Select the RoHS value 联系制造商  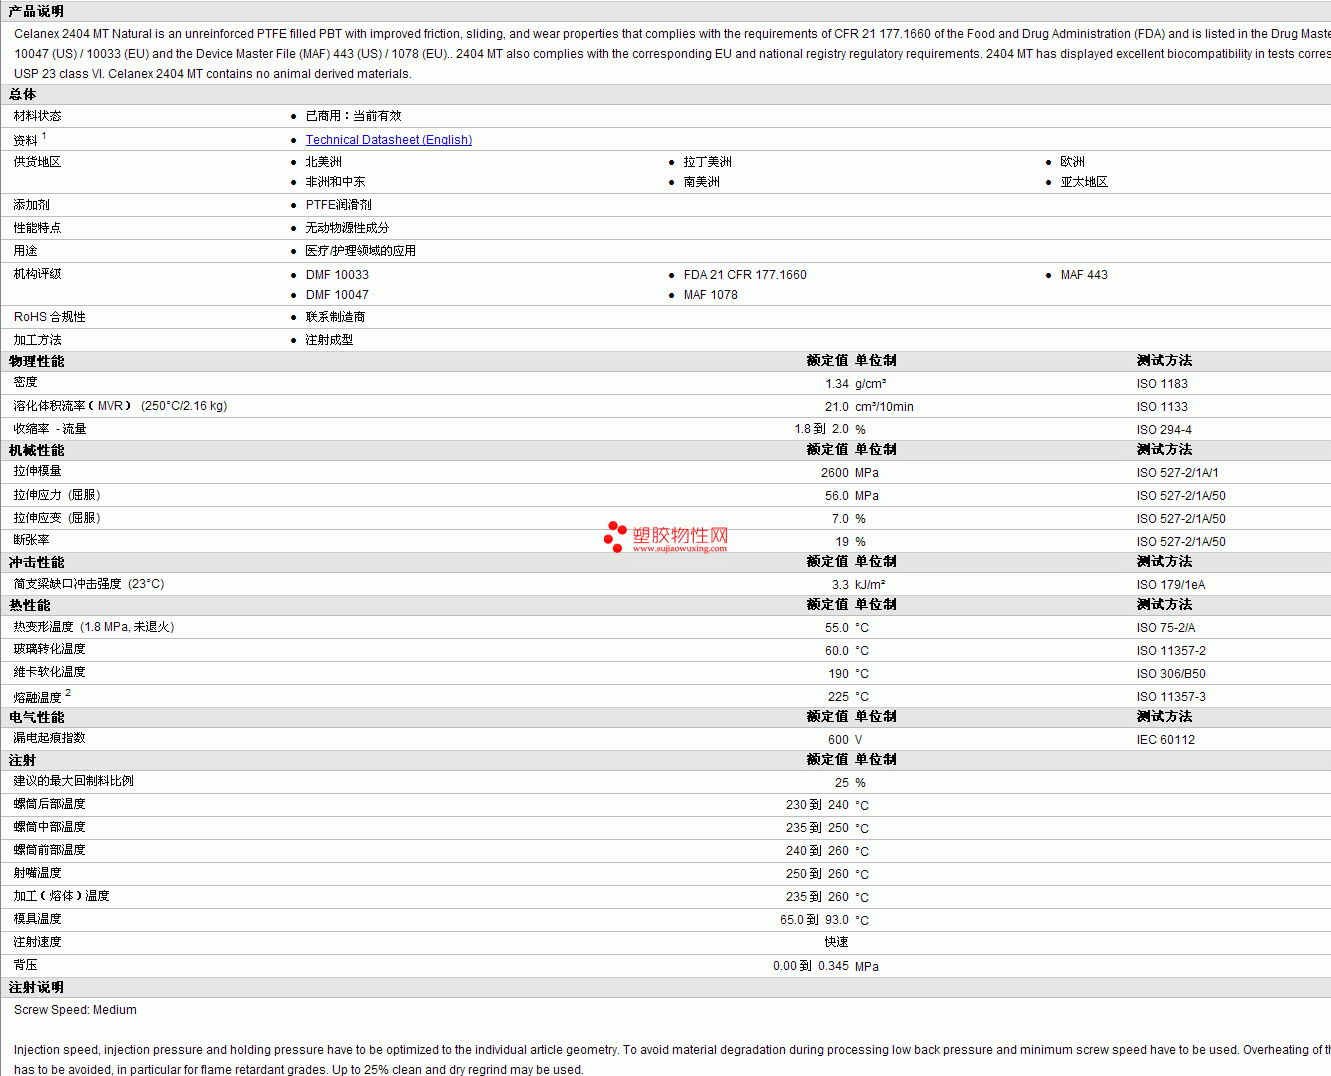[x=336, y=317]
